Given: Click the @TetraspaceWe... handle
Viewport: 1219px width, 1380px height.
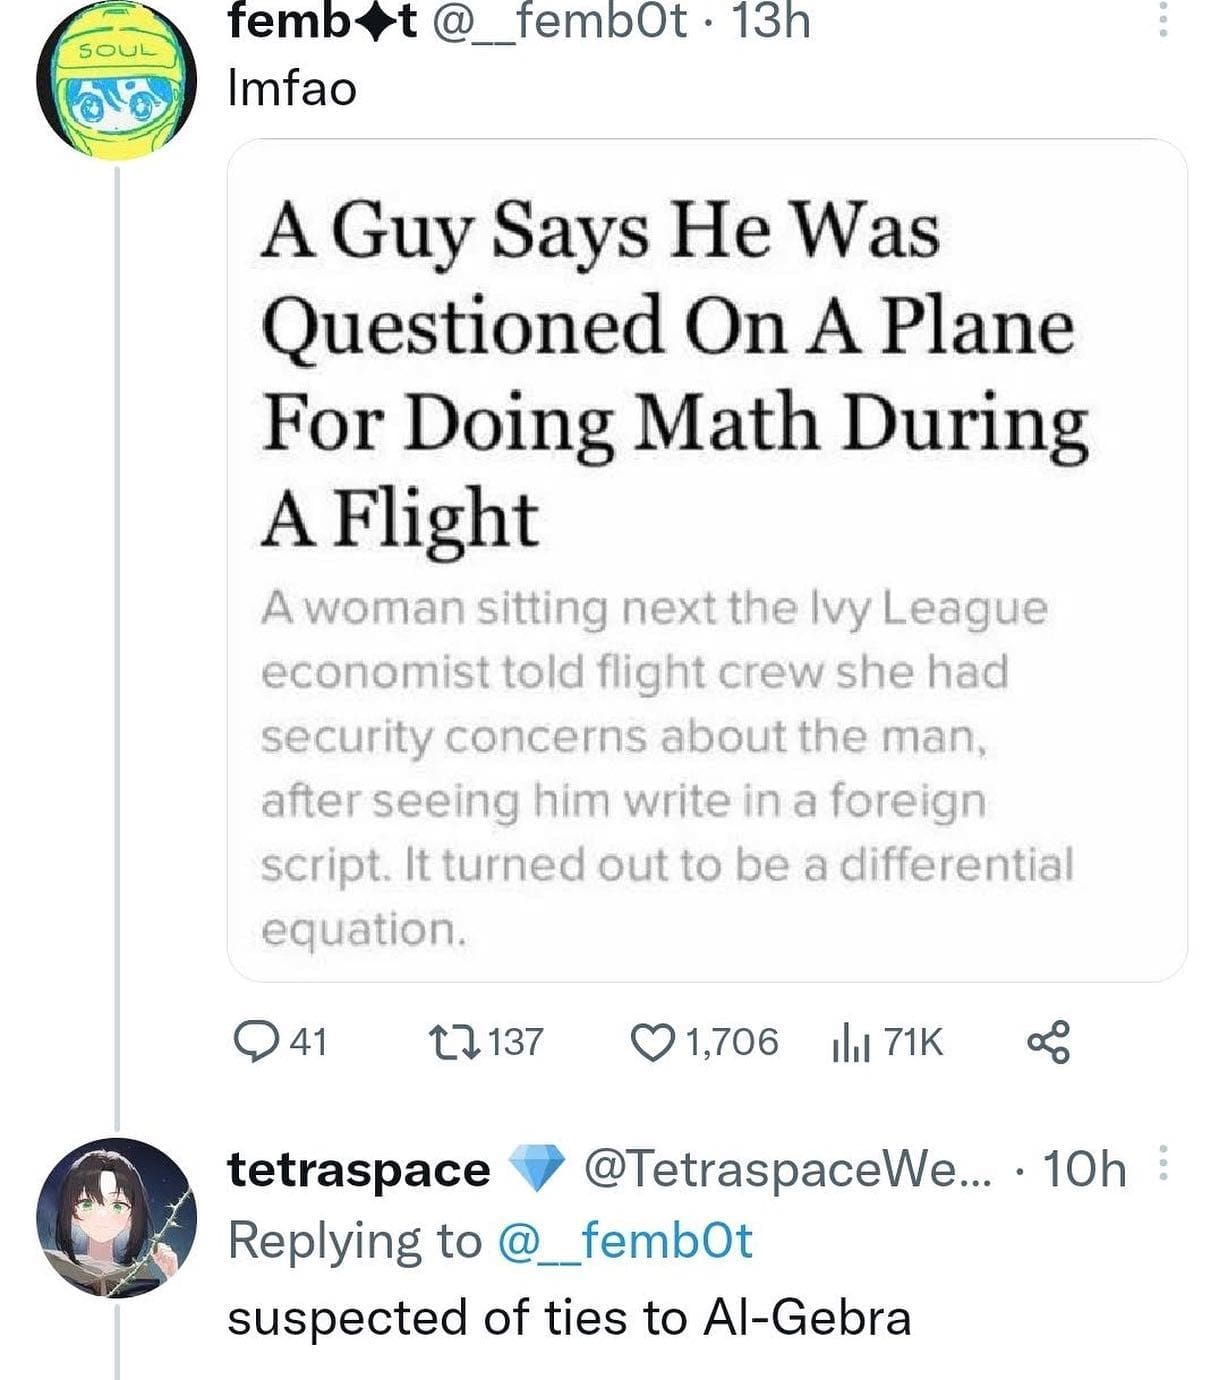Looking at the screenshot, I should 787,1168.
